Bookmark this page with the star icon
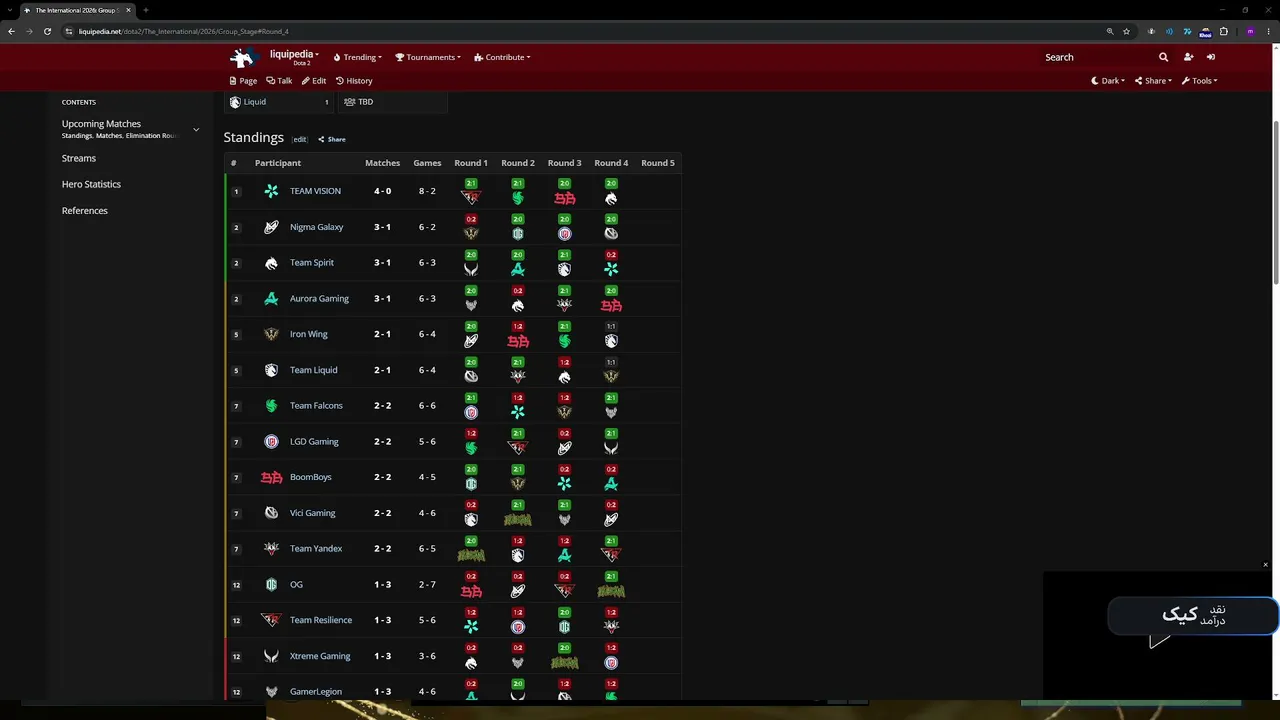The height and width of the screenshot is (720, 1280). click(x=1126, y=31)
